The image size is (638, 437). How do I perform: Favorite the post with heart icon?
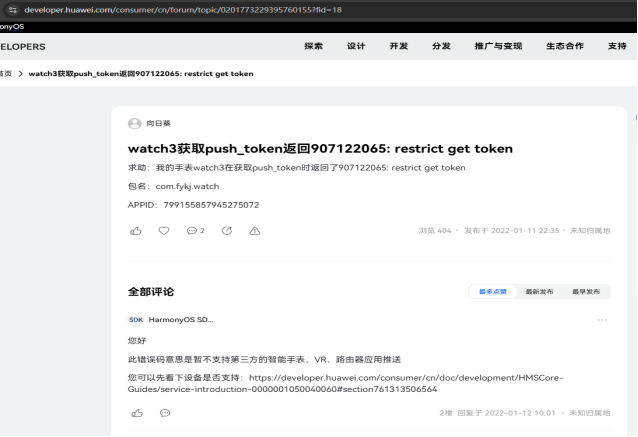point(164,231)
